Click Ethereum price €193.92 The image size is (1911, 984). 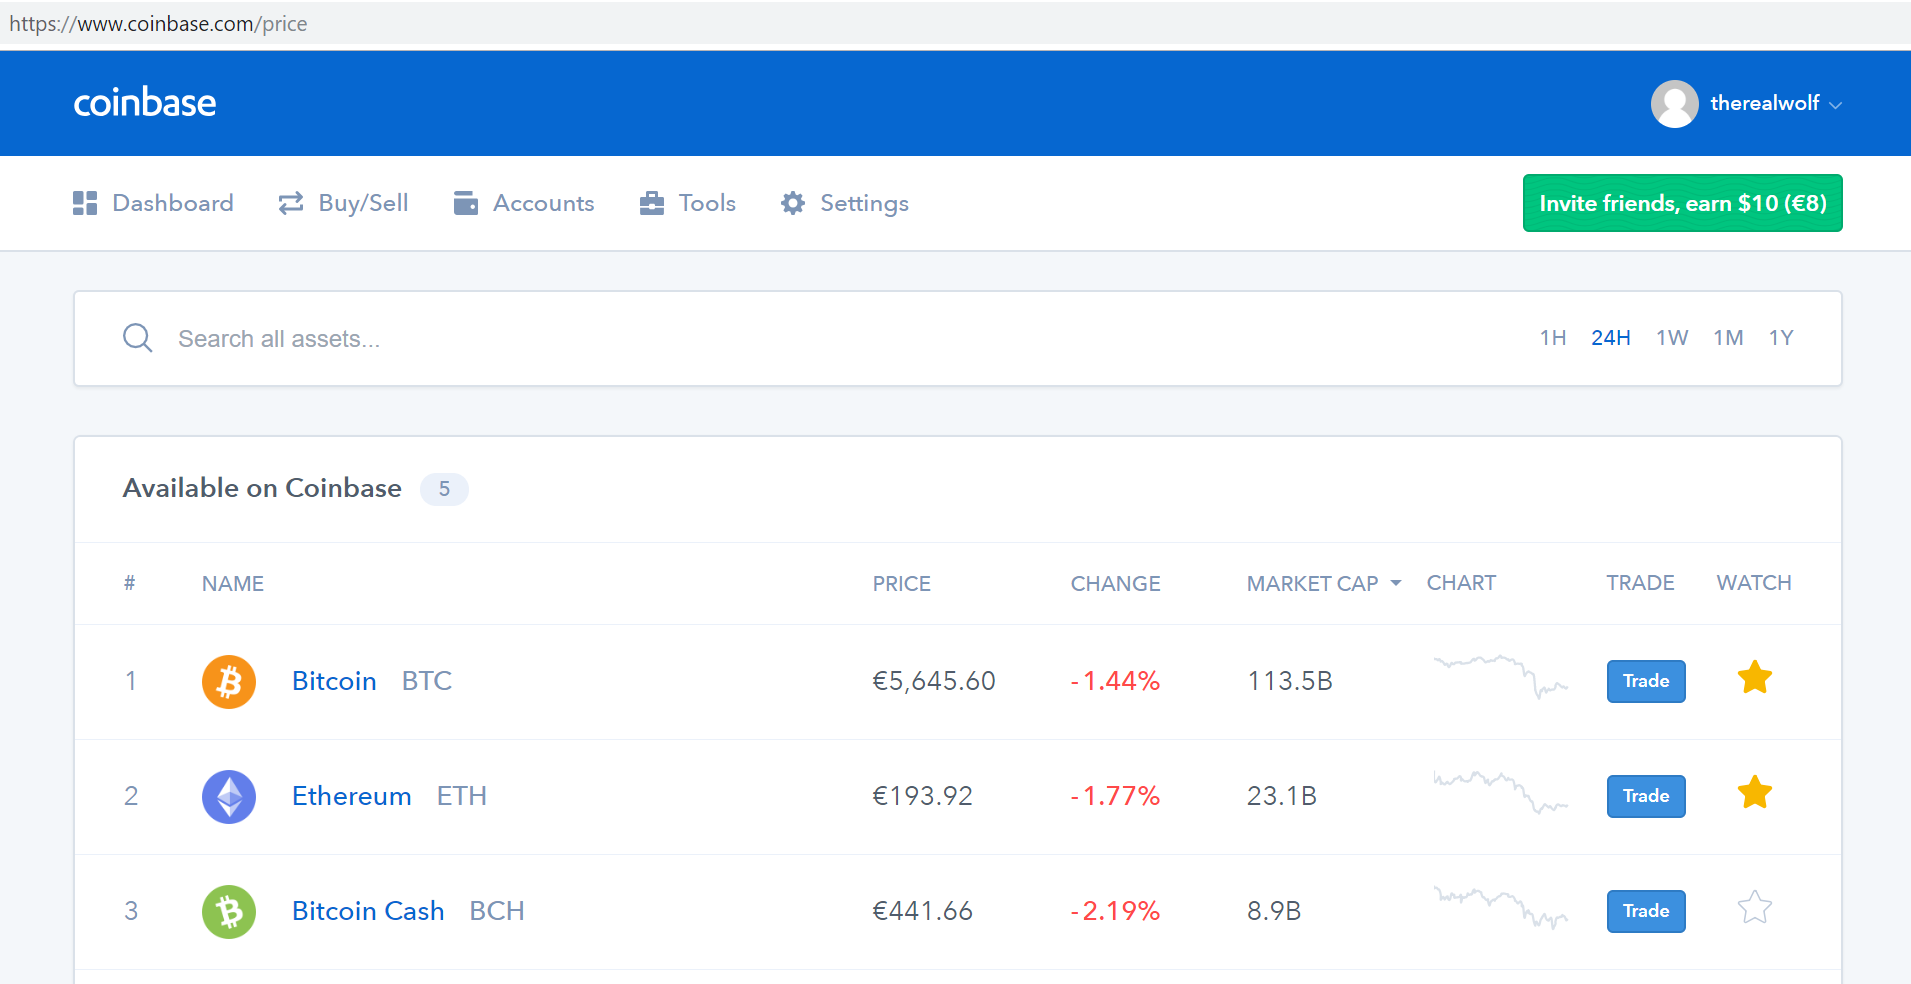[922, 796]
